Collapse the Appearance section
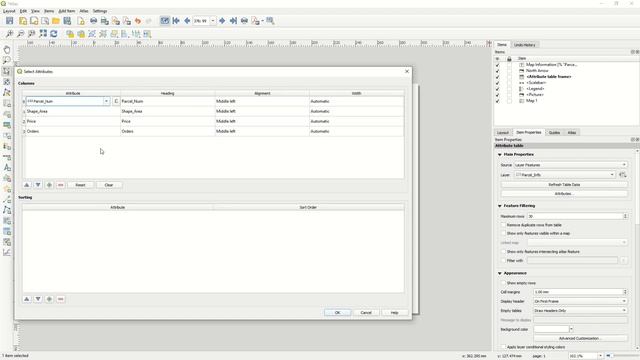The height and width of the screenshot is (360, 640). click(x=500, y=273)
